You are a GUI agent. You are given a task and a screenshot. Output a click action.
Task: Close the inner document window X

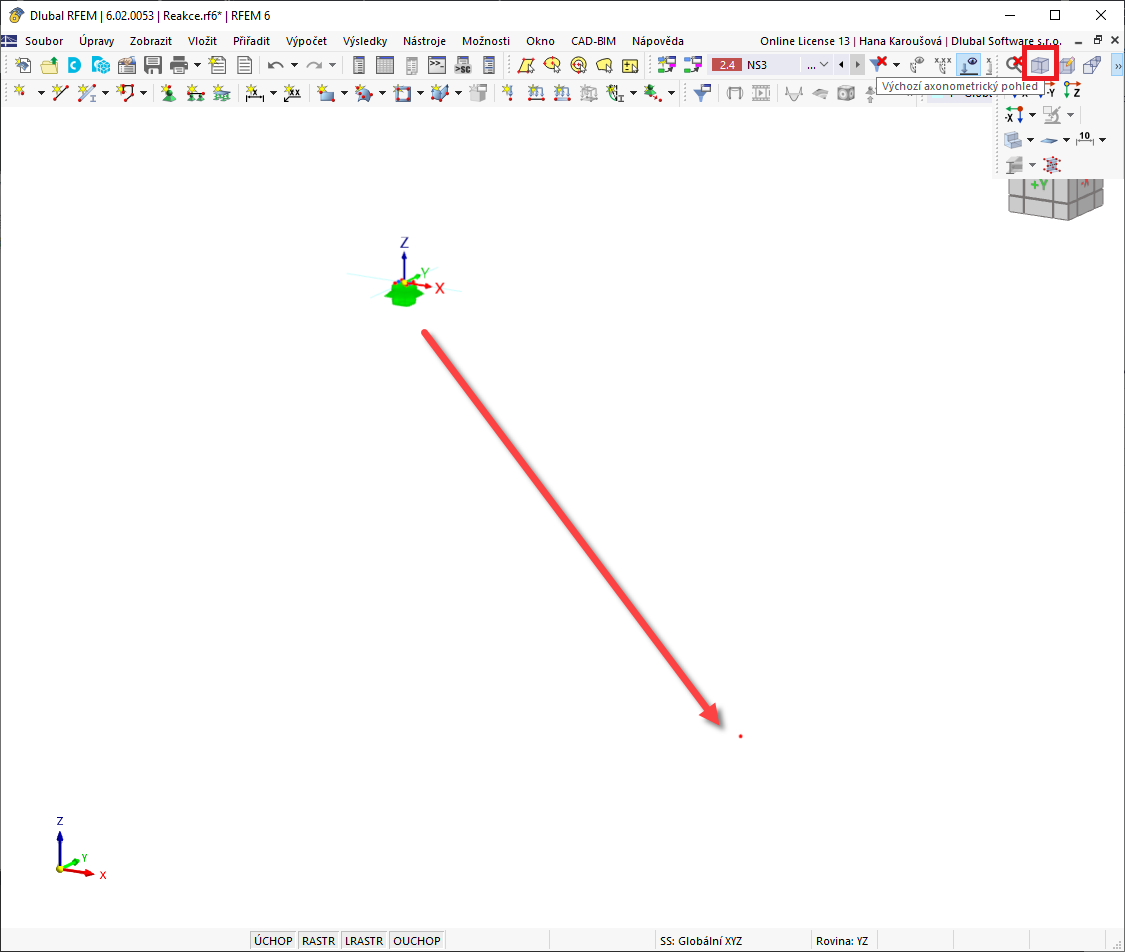tap(1115, 40)
